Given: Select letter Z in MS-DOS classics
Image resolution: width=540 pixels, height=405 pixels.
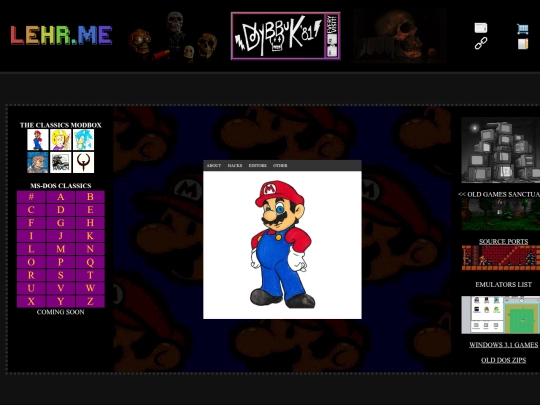Looking at the screenshot, I should coord(90,301).
